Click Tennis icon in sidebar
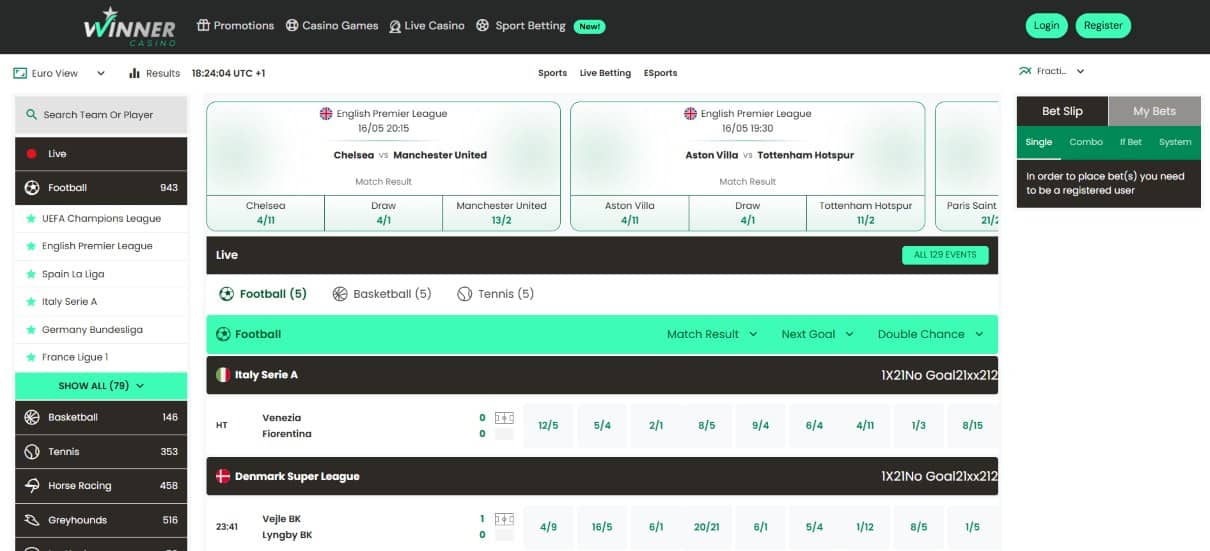The height and width of the screenshot is (551, 1210). tap(31, 452)
